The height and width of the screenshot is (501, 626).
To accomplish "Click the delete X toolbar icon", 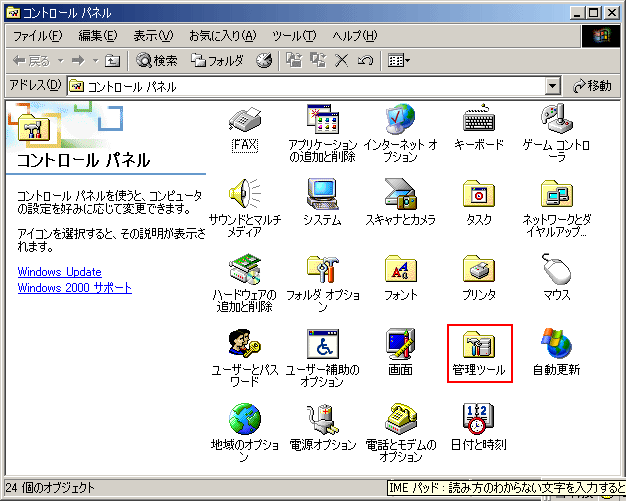I will click(341, 61).
